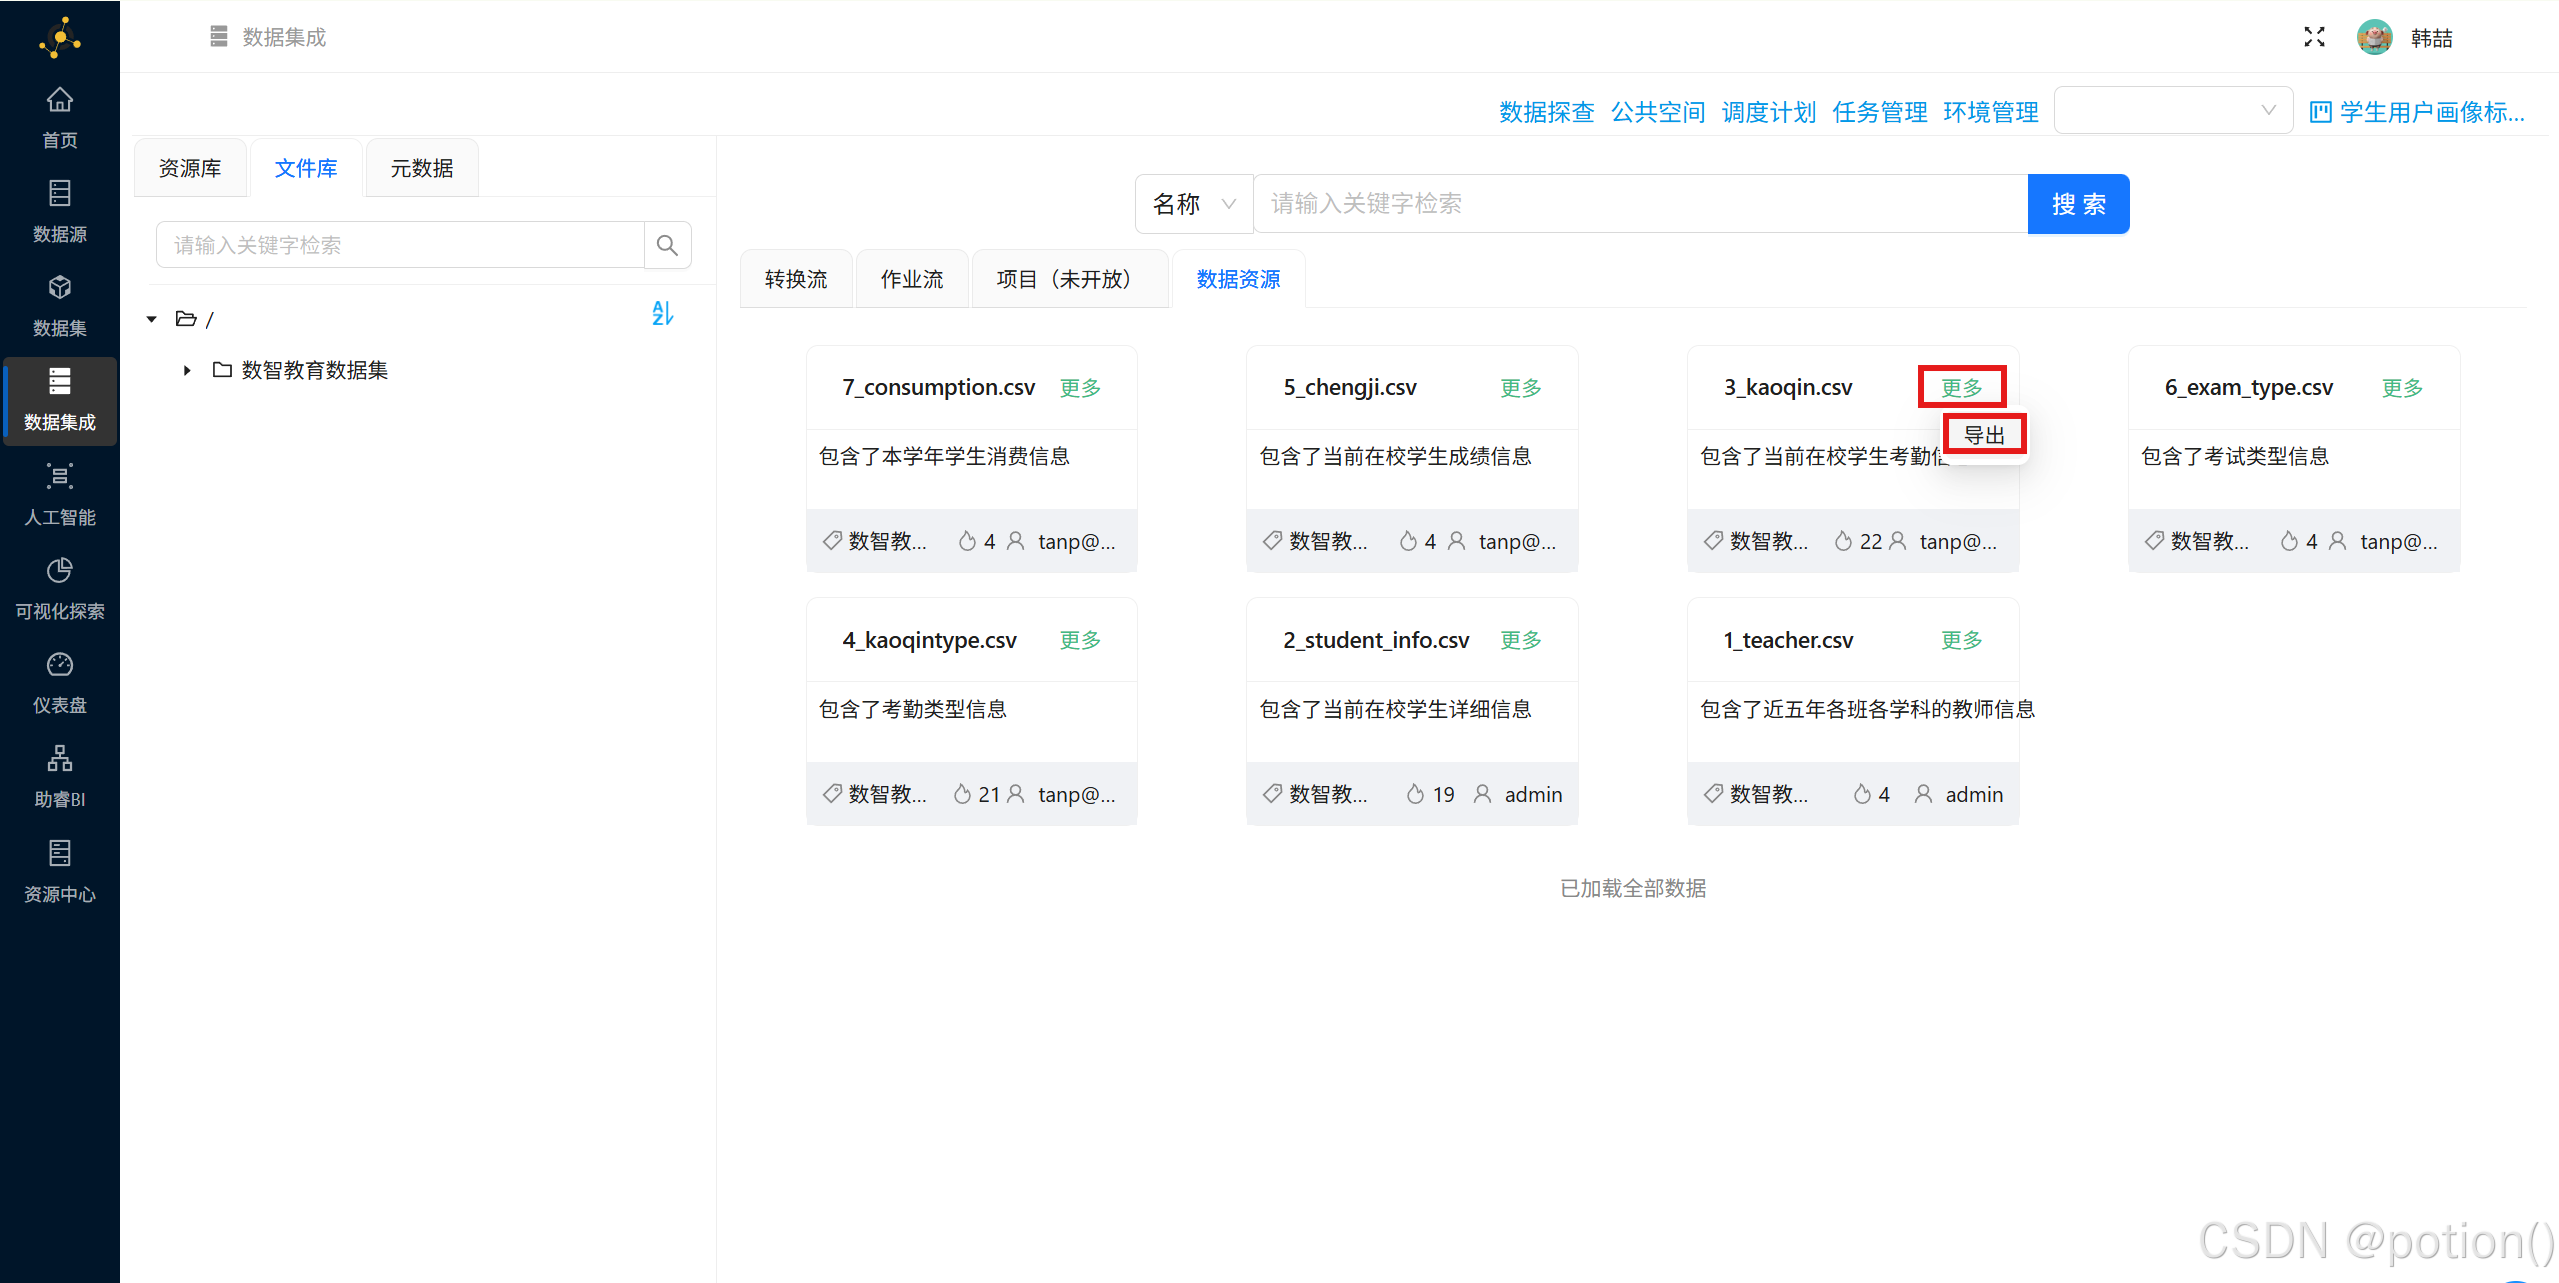Open the empty dropdown next to 环境管理

point(2173,111)
